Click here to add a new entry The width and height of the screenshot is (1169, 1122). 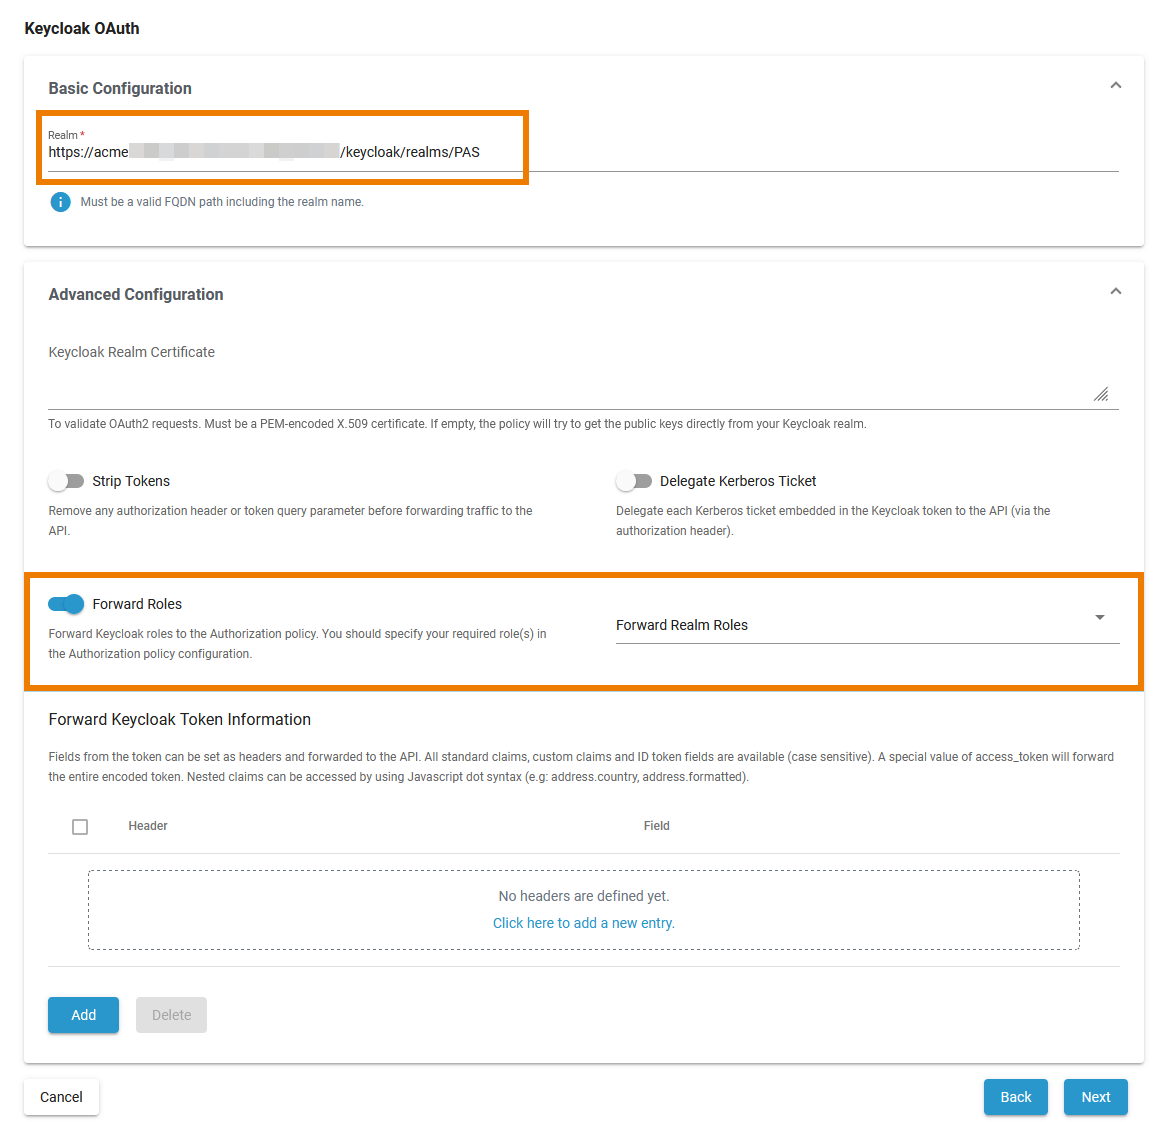tap(583, 923)
